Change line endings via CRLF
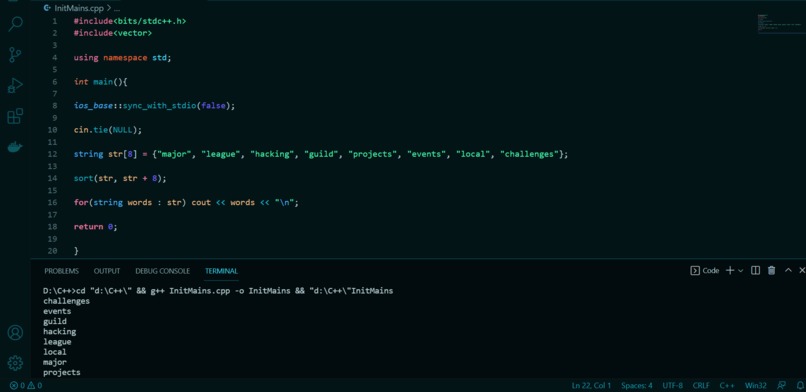Screen dimensions: 806x392 click(701, 385)
